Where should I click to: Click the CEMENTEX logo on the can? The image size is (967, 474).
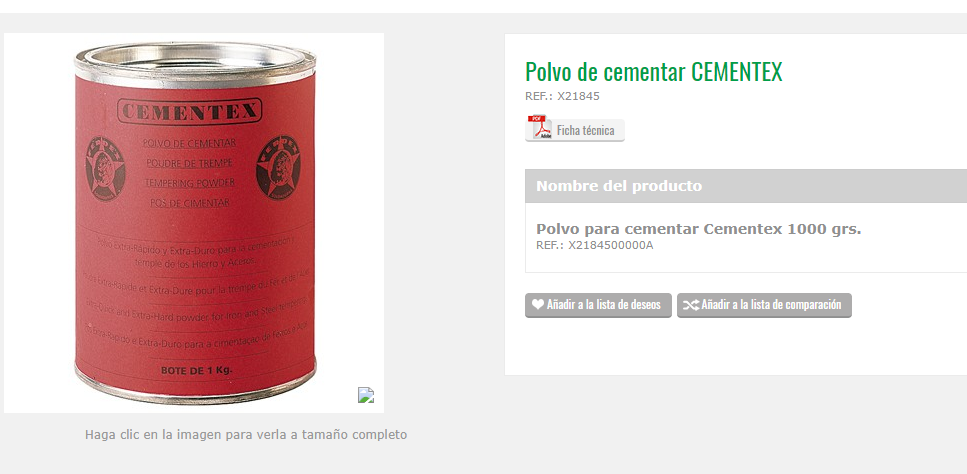point(189,112)
